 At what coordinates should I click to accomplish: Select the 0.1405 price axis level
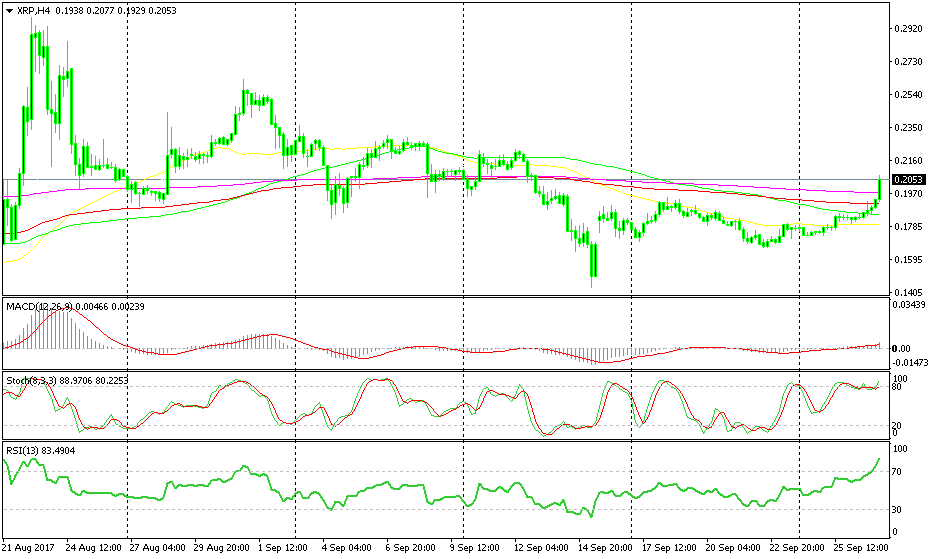[907, 293]
